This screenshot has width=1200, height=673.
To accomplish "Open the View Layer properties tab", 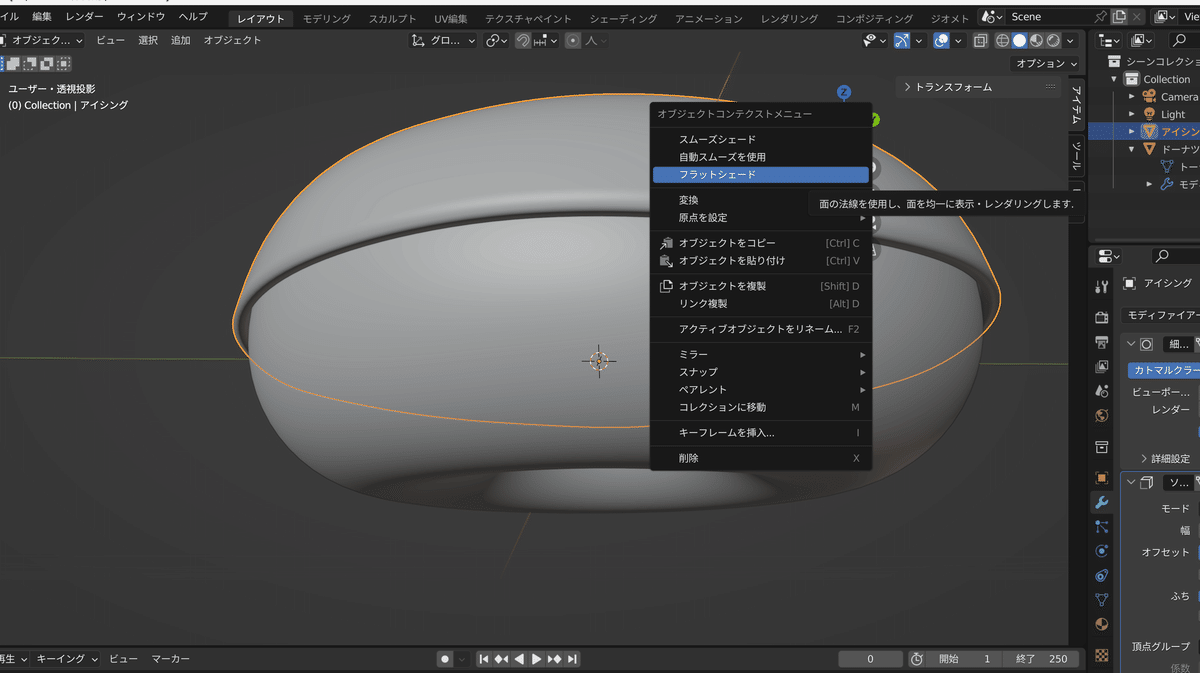I will (x=1102, y=366).
